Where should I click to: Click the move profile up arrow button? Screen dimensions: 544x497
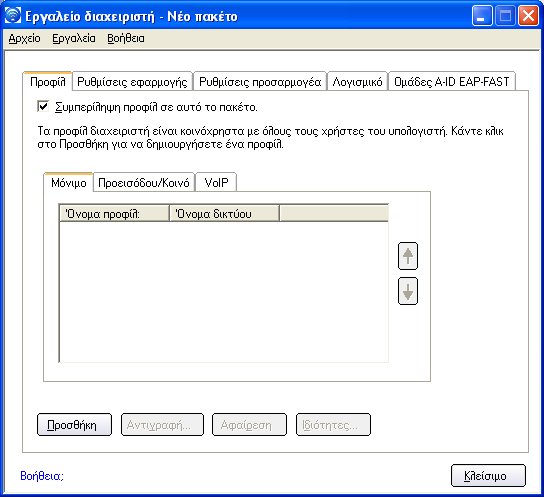pyautogui.click(x=408, y=256)
